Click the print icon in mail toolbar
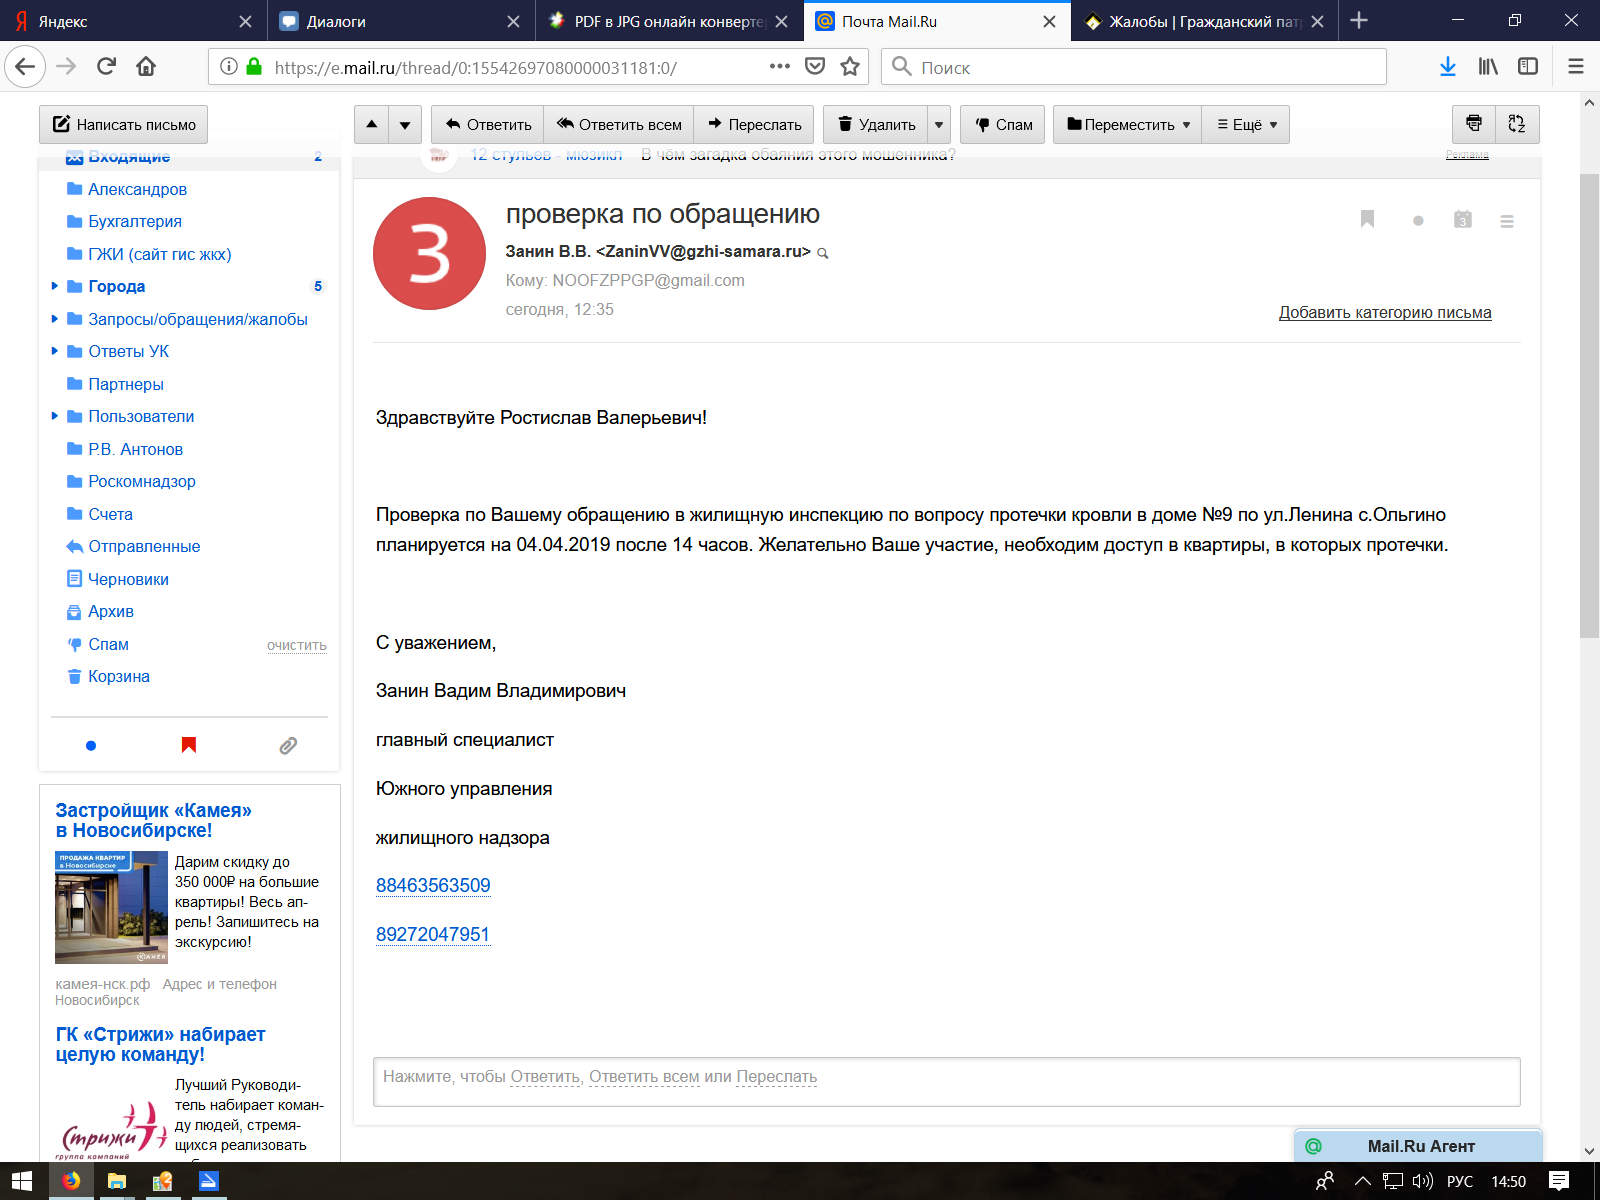Screen dimensions: 1600x1200 [1473, 124]
